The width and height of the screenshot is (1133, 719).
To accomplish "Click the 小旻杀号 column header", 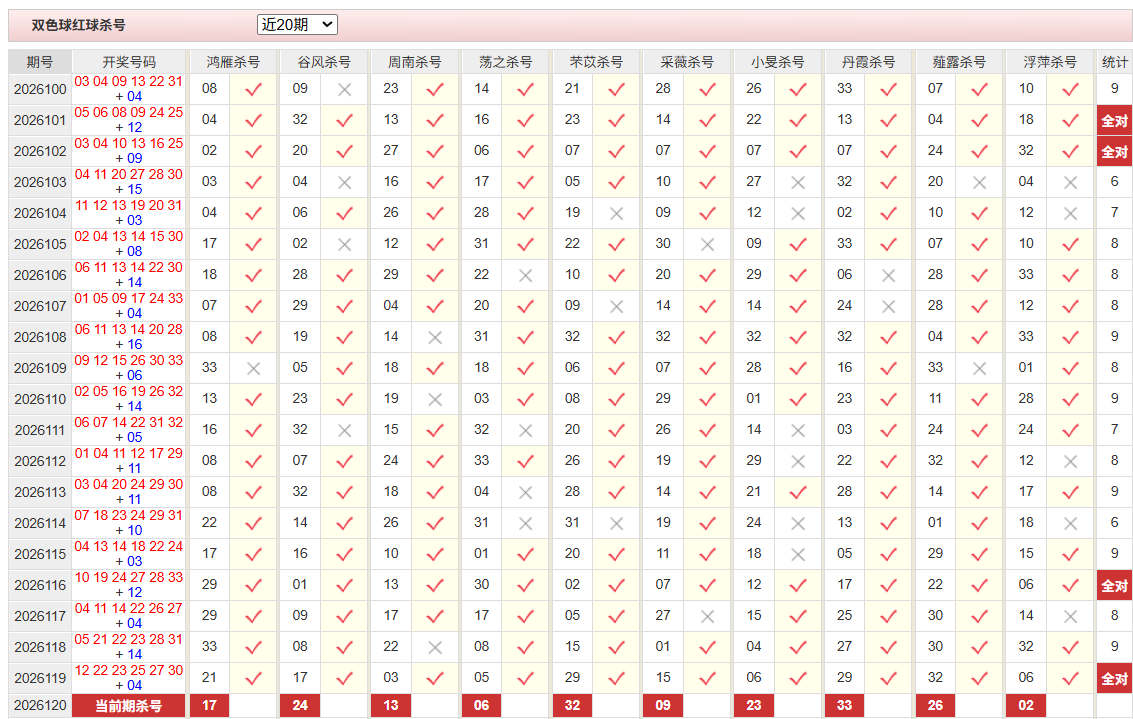I will [777, 62].
